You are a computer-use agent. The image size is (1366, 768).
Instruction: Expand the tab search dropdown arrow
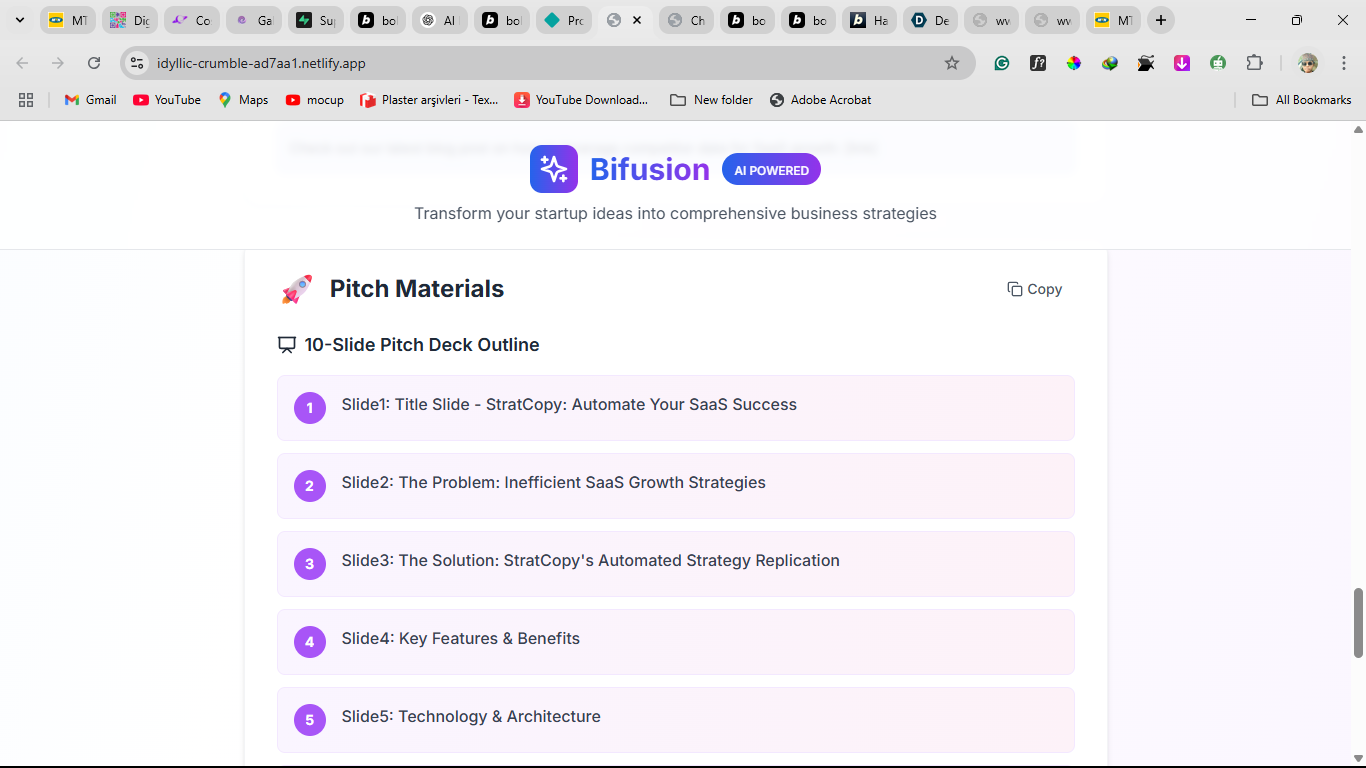19,20
